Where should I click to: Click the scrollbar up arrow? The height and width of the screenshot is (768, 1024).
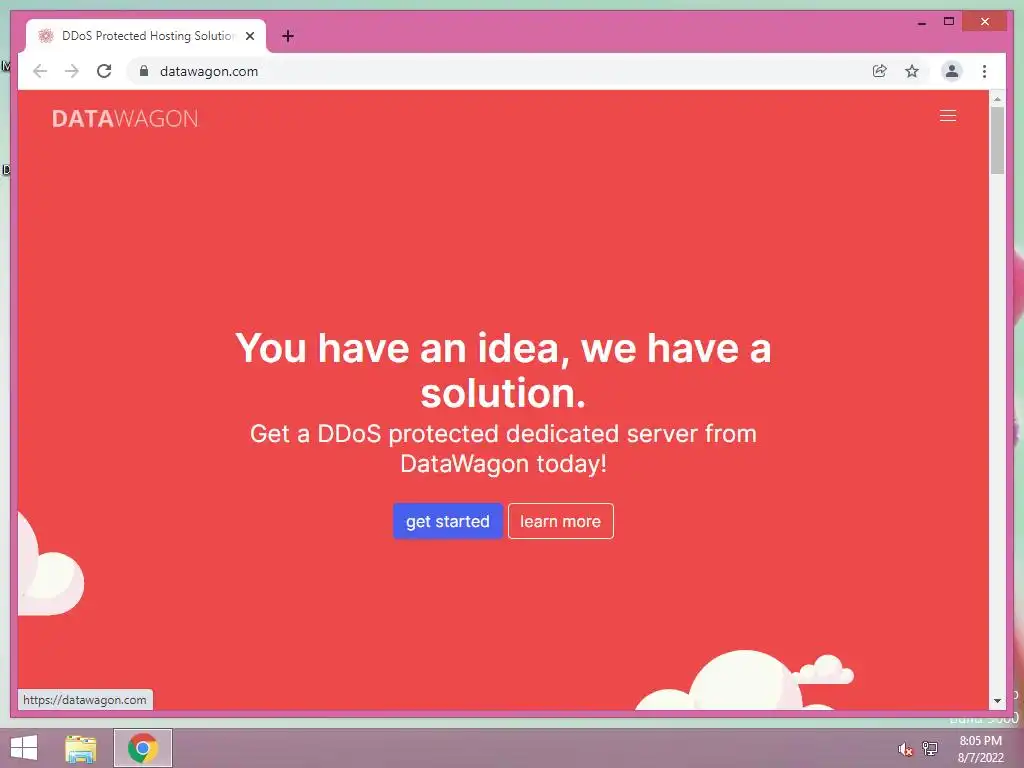(997, 99)
